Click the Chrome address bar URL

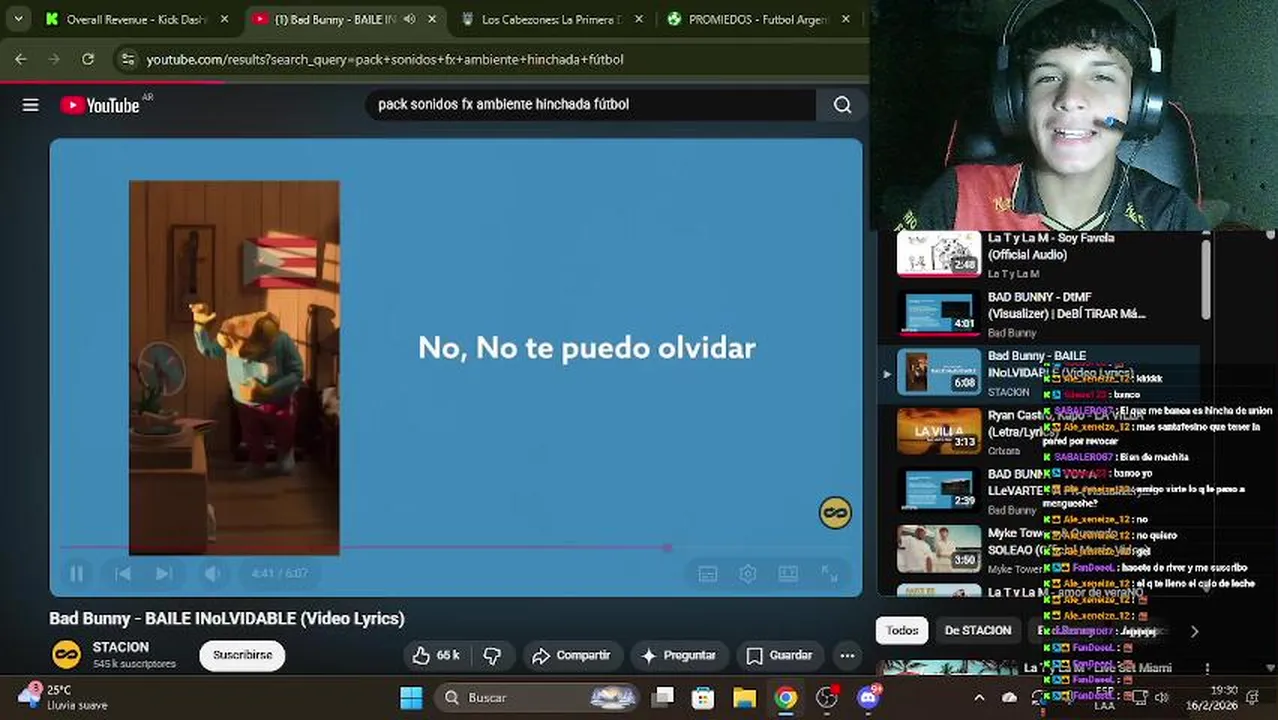point(385,59)
